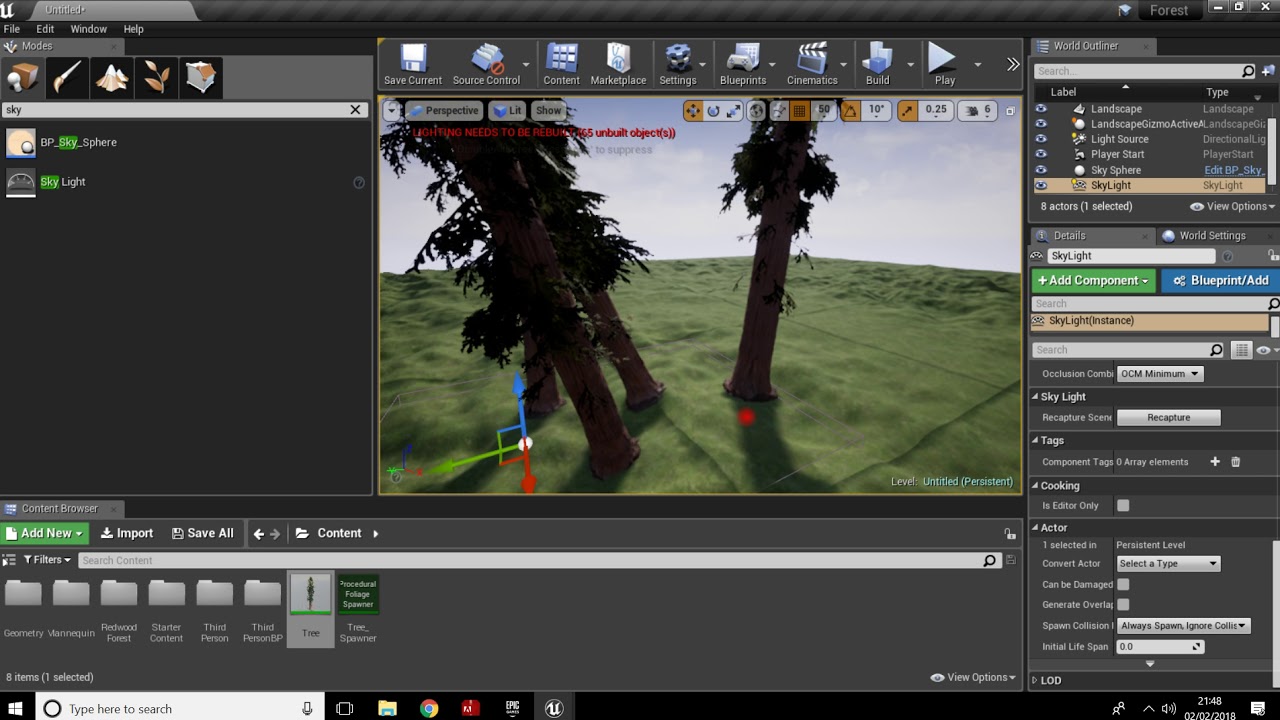The image size is (1280, 720).
Task: Click Save All in Content Browser
Action: pyautogui.click(x=202, y=534)
